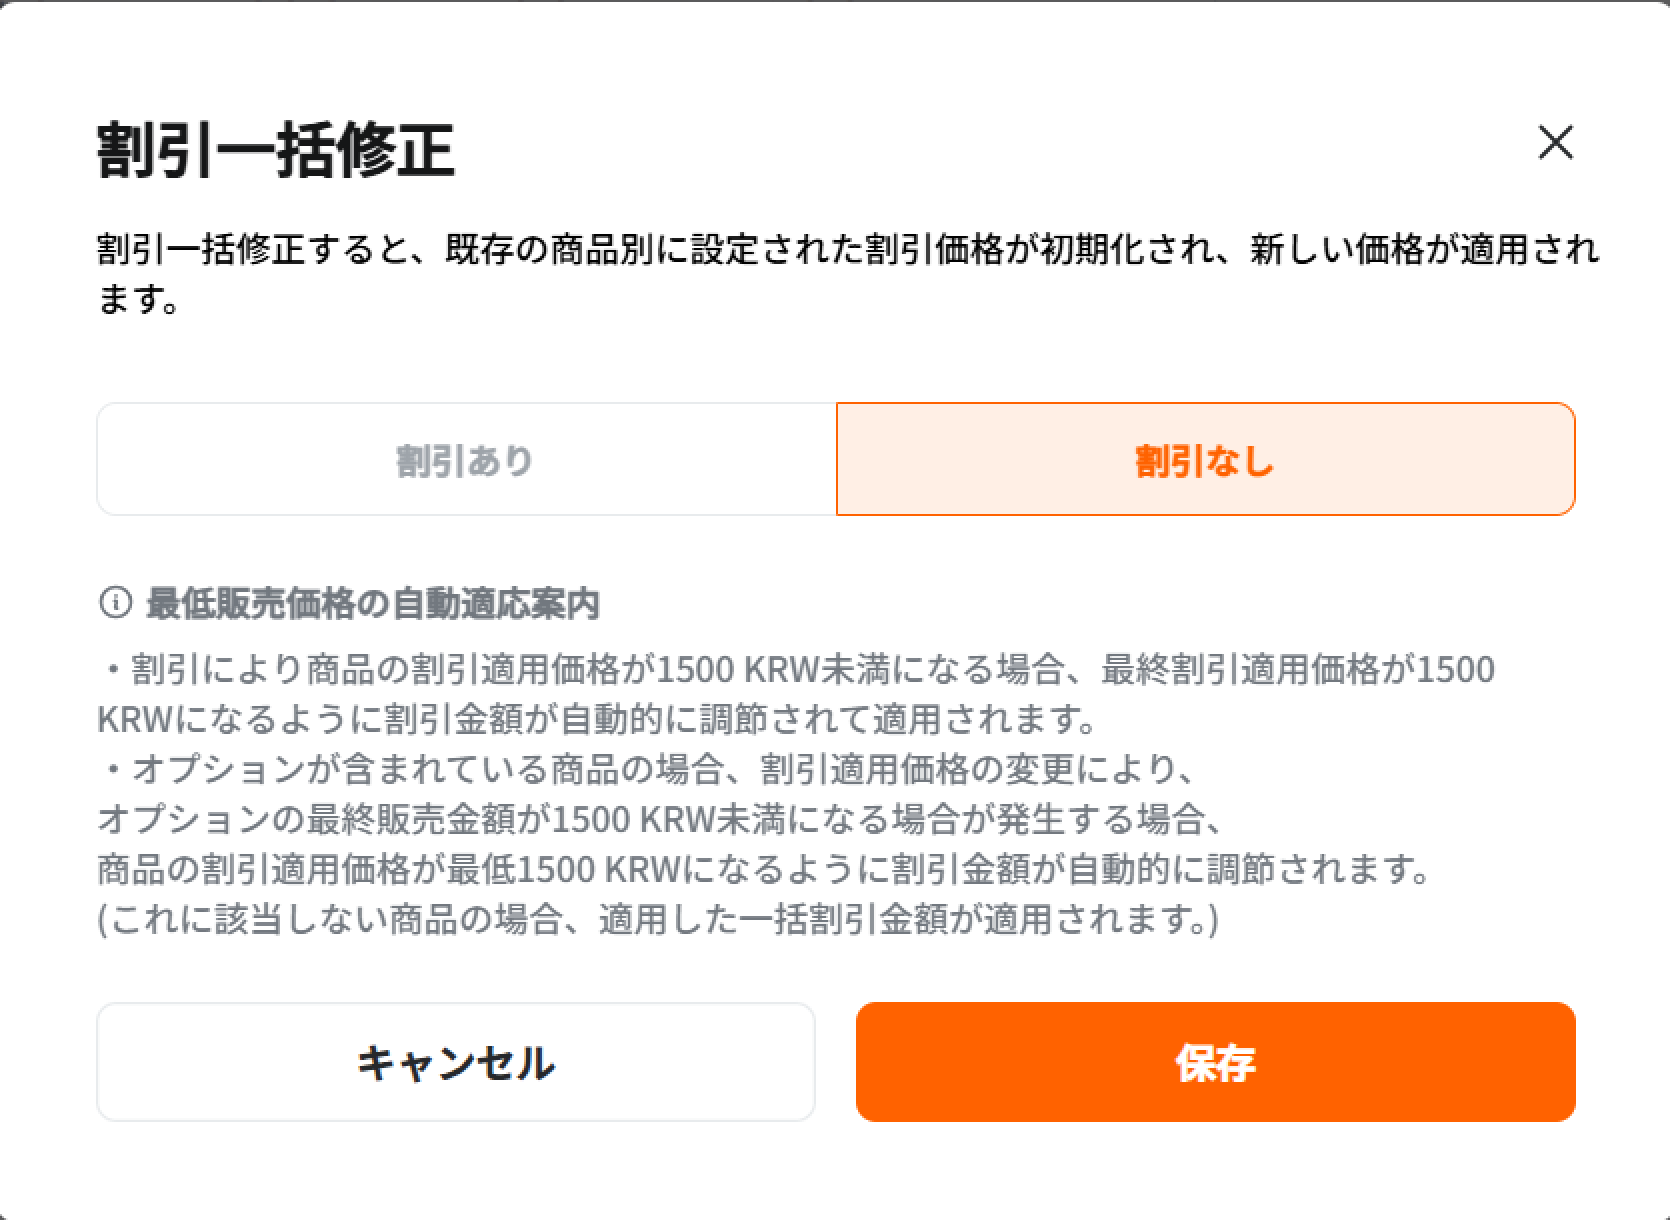Click the info icon beside 最低販売価格の自動適応案内
This screenshot has width=1670, height=1220.
(x=115, y=603)
